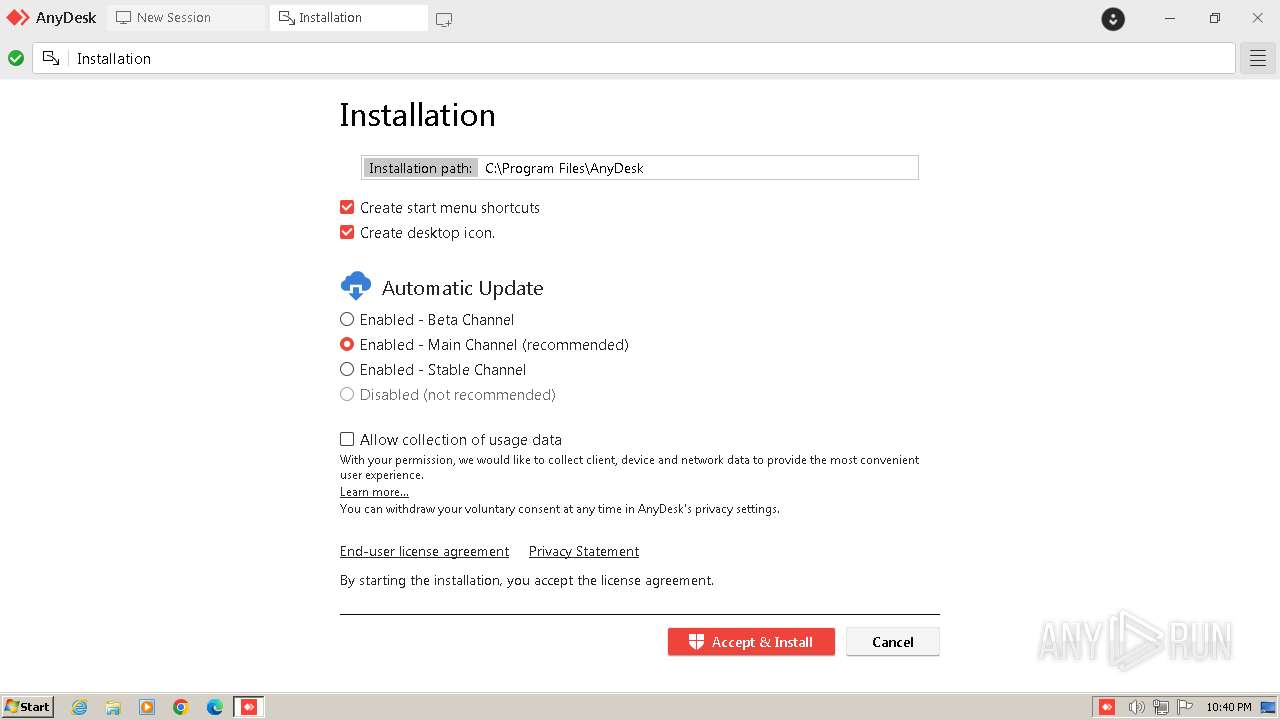Select Enabled - Main Channel option
The width and height of the screenshot is (1280, 720).
[x=347, y=344]
